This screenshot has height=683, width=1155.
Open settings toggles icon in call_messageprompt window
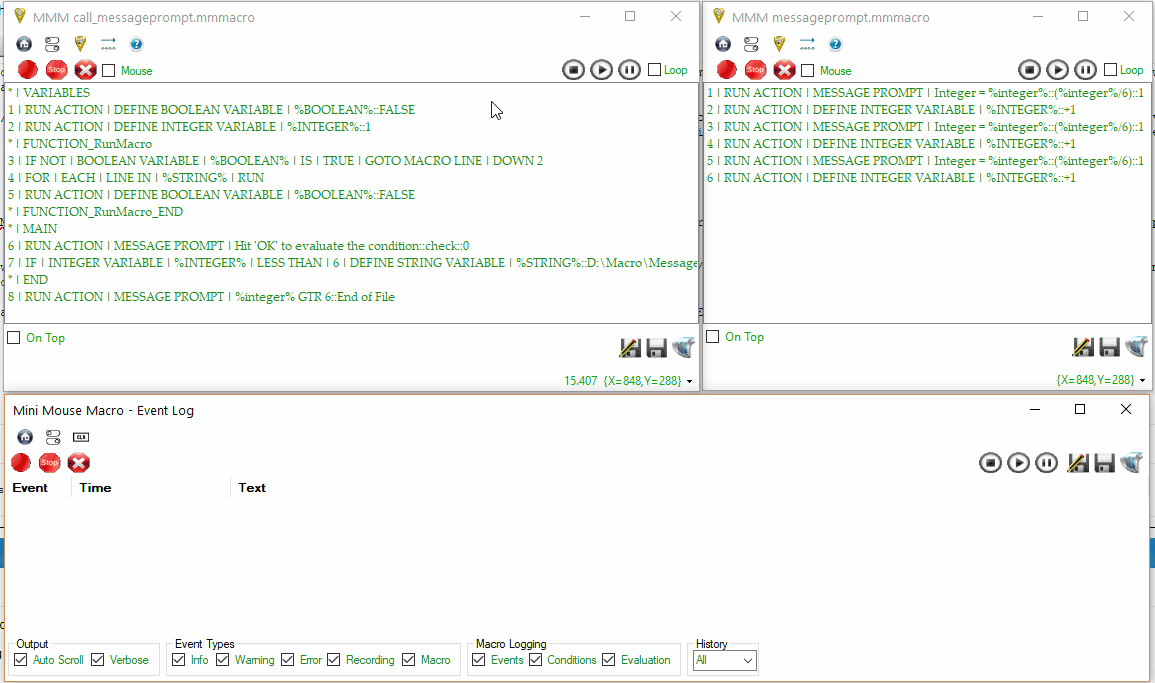click(x=52, y=44)
